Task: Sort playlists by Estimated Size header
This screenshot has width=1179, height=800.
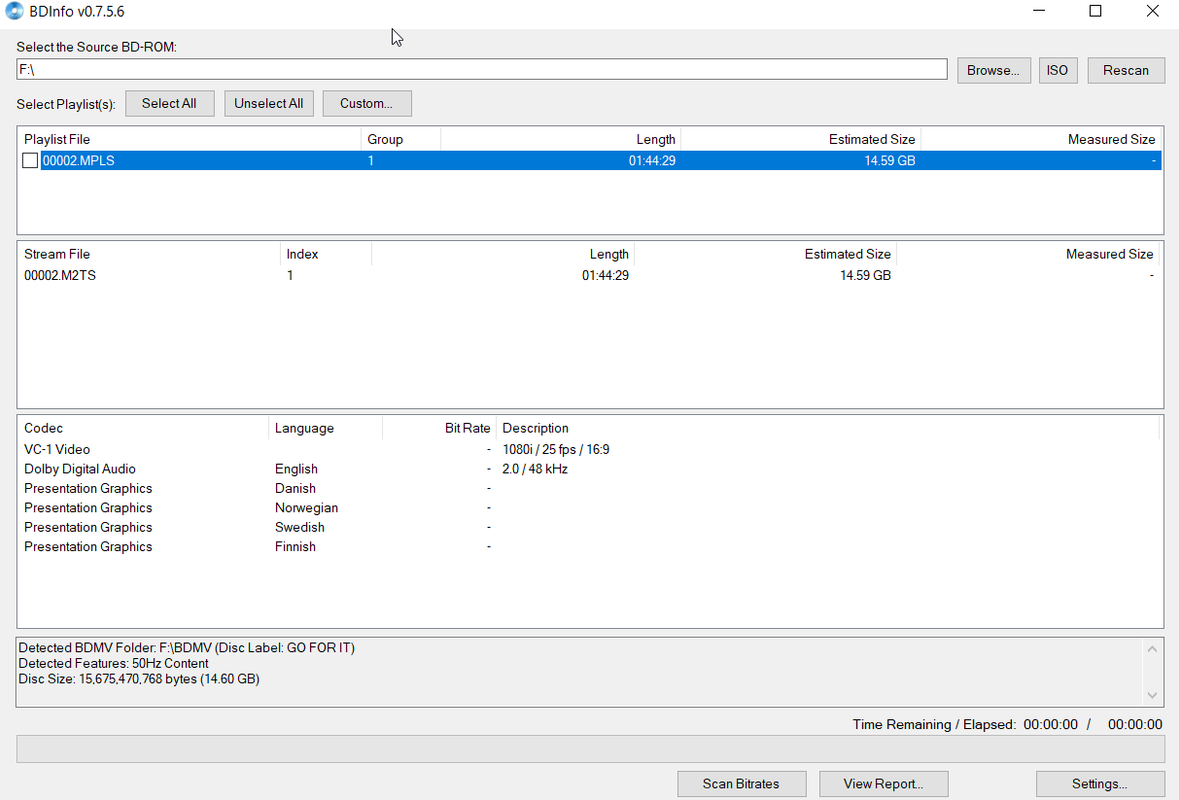Action: [801, 139]
